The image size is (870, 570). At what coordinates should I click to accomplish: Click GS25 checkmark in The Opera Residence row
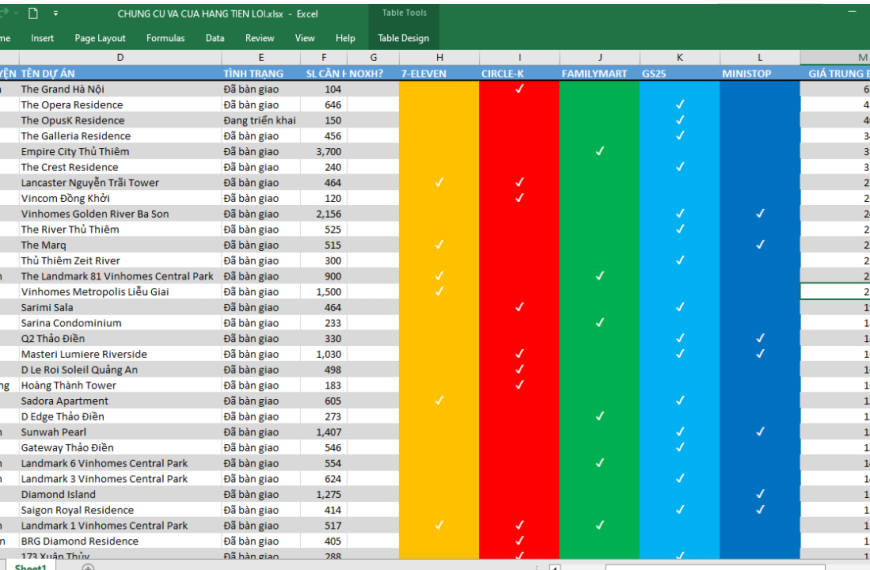point(680,104)
